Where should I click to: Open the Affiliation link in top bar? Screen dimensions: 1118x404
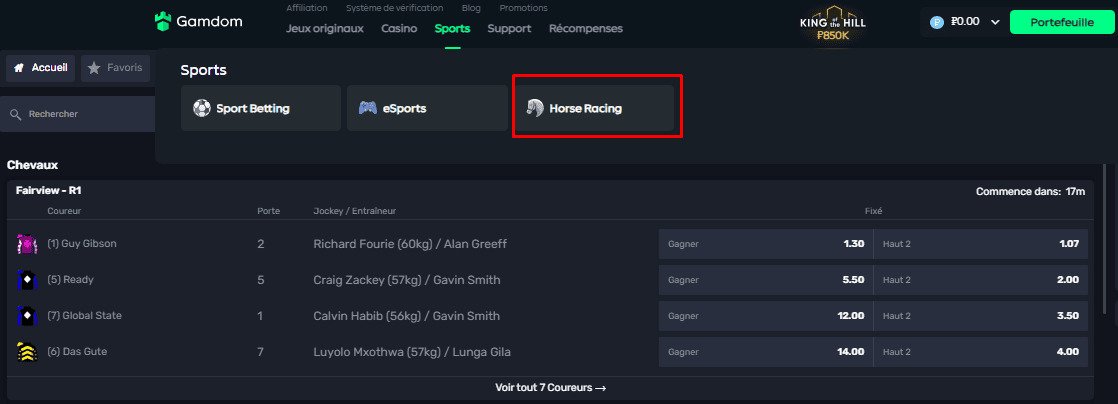point(306,8)
